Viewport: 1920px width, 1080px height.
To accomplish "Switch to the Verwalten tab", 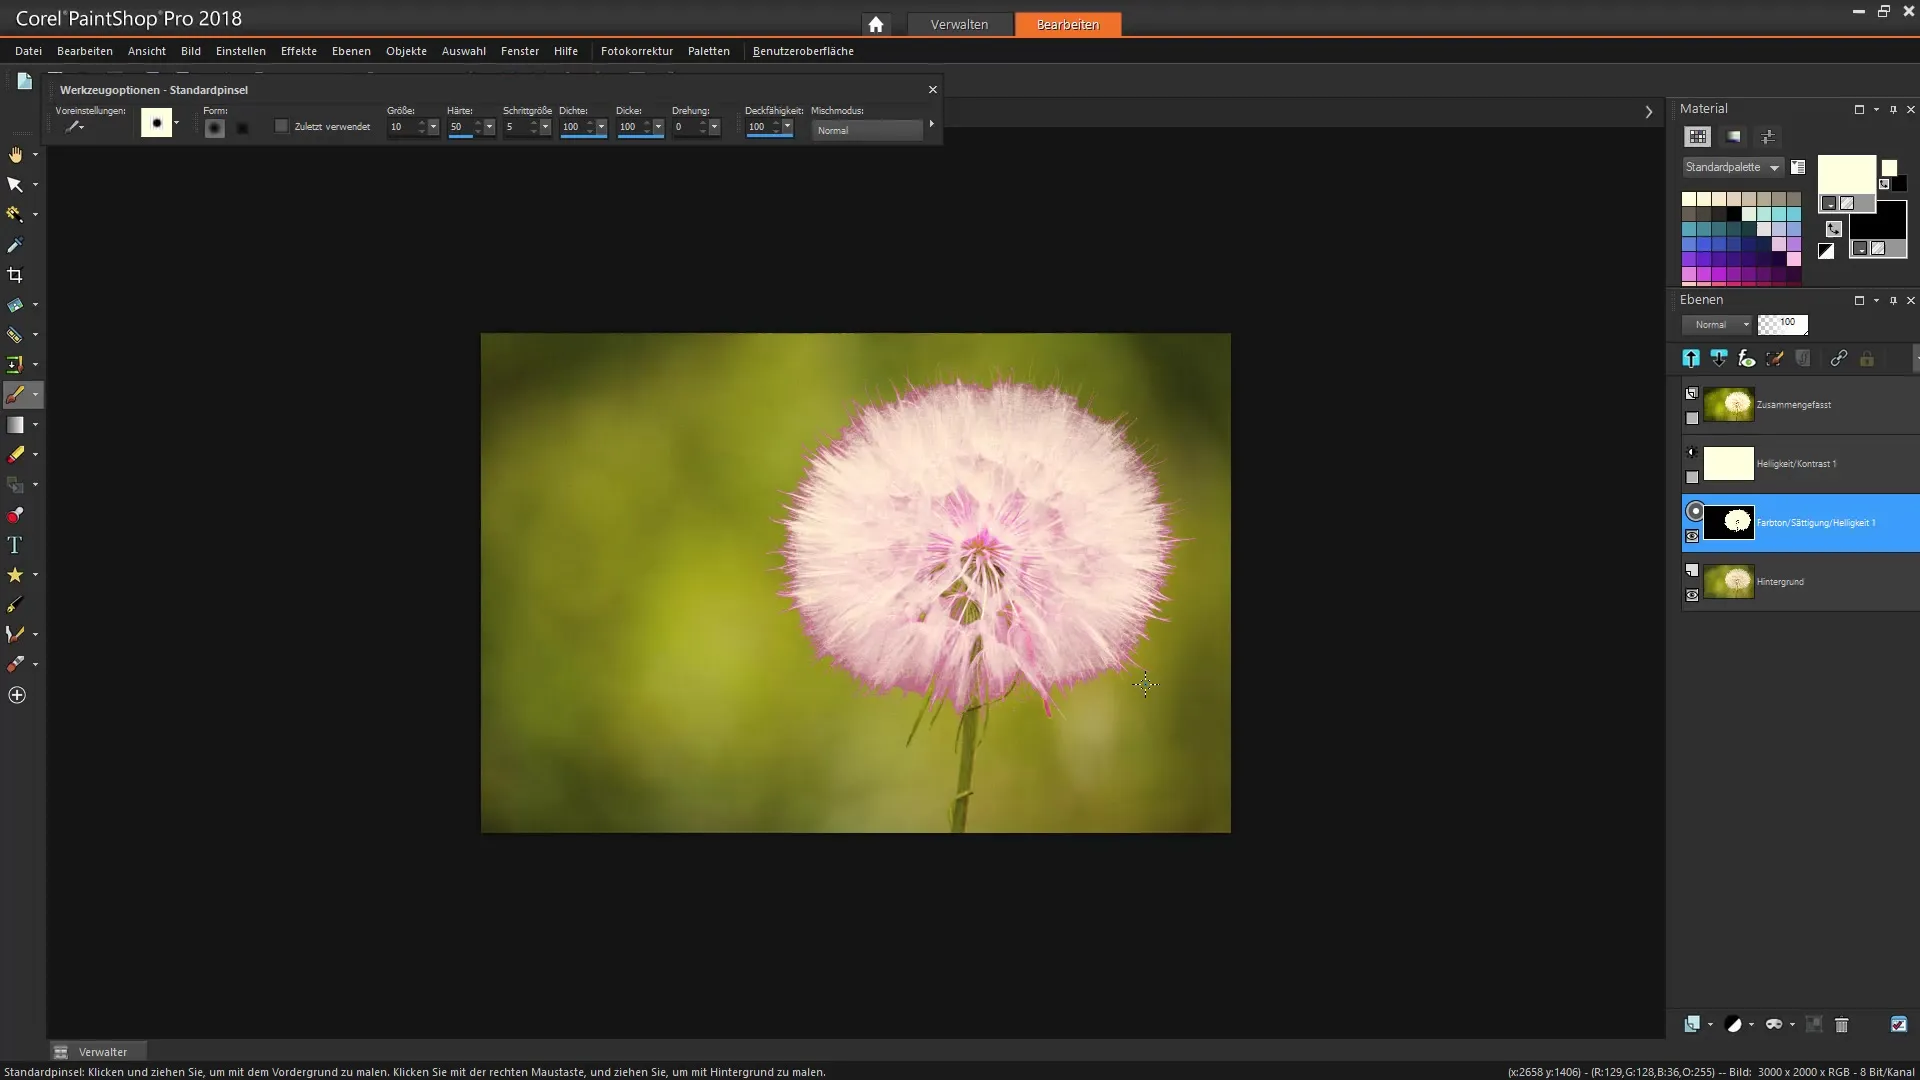I will (x=959, y=24).
